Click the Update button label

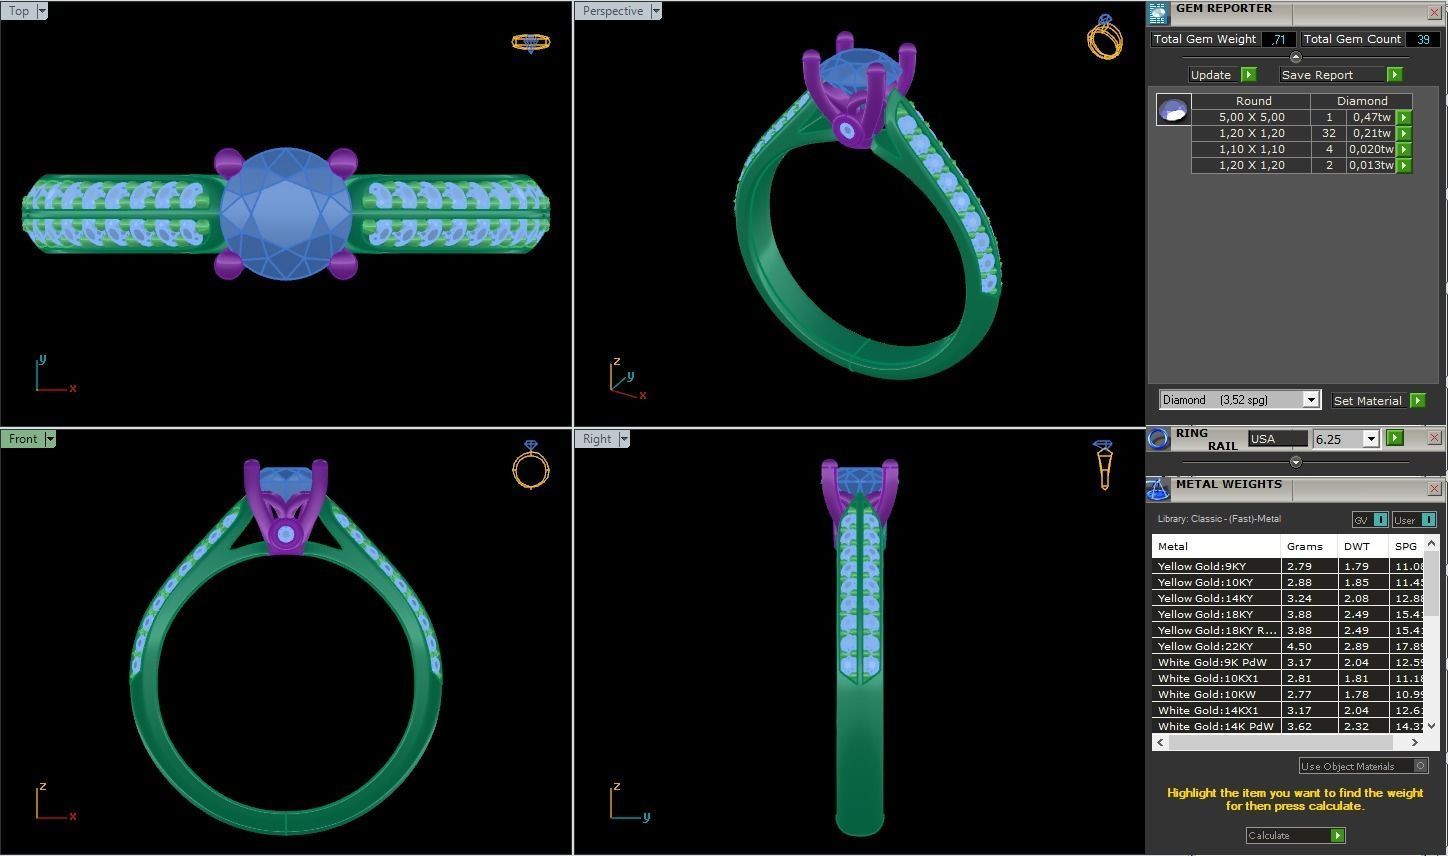1211,75
